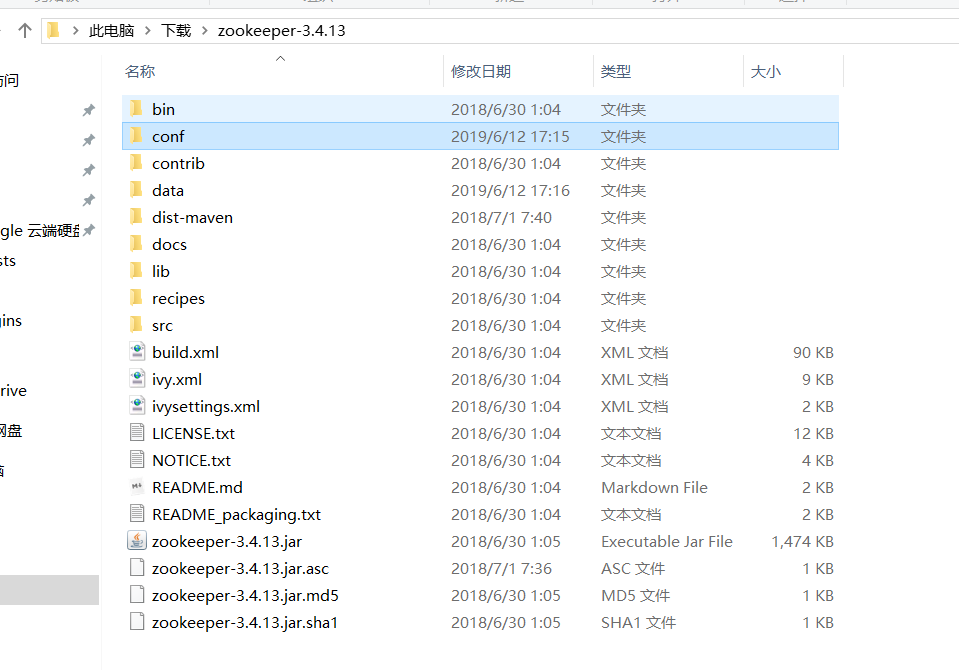Screen dimensions: 959x670
Task: Click the README.md markdown icon
Action: (137, 487)
